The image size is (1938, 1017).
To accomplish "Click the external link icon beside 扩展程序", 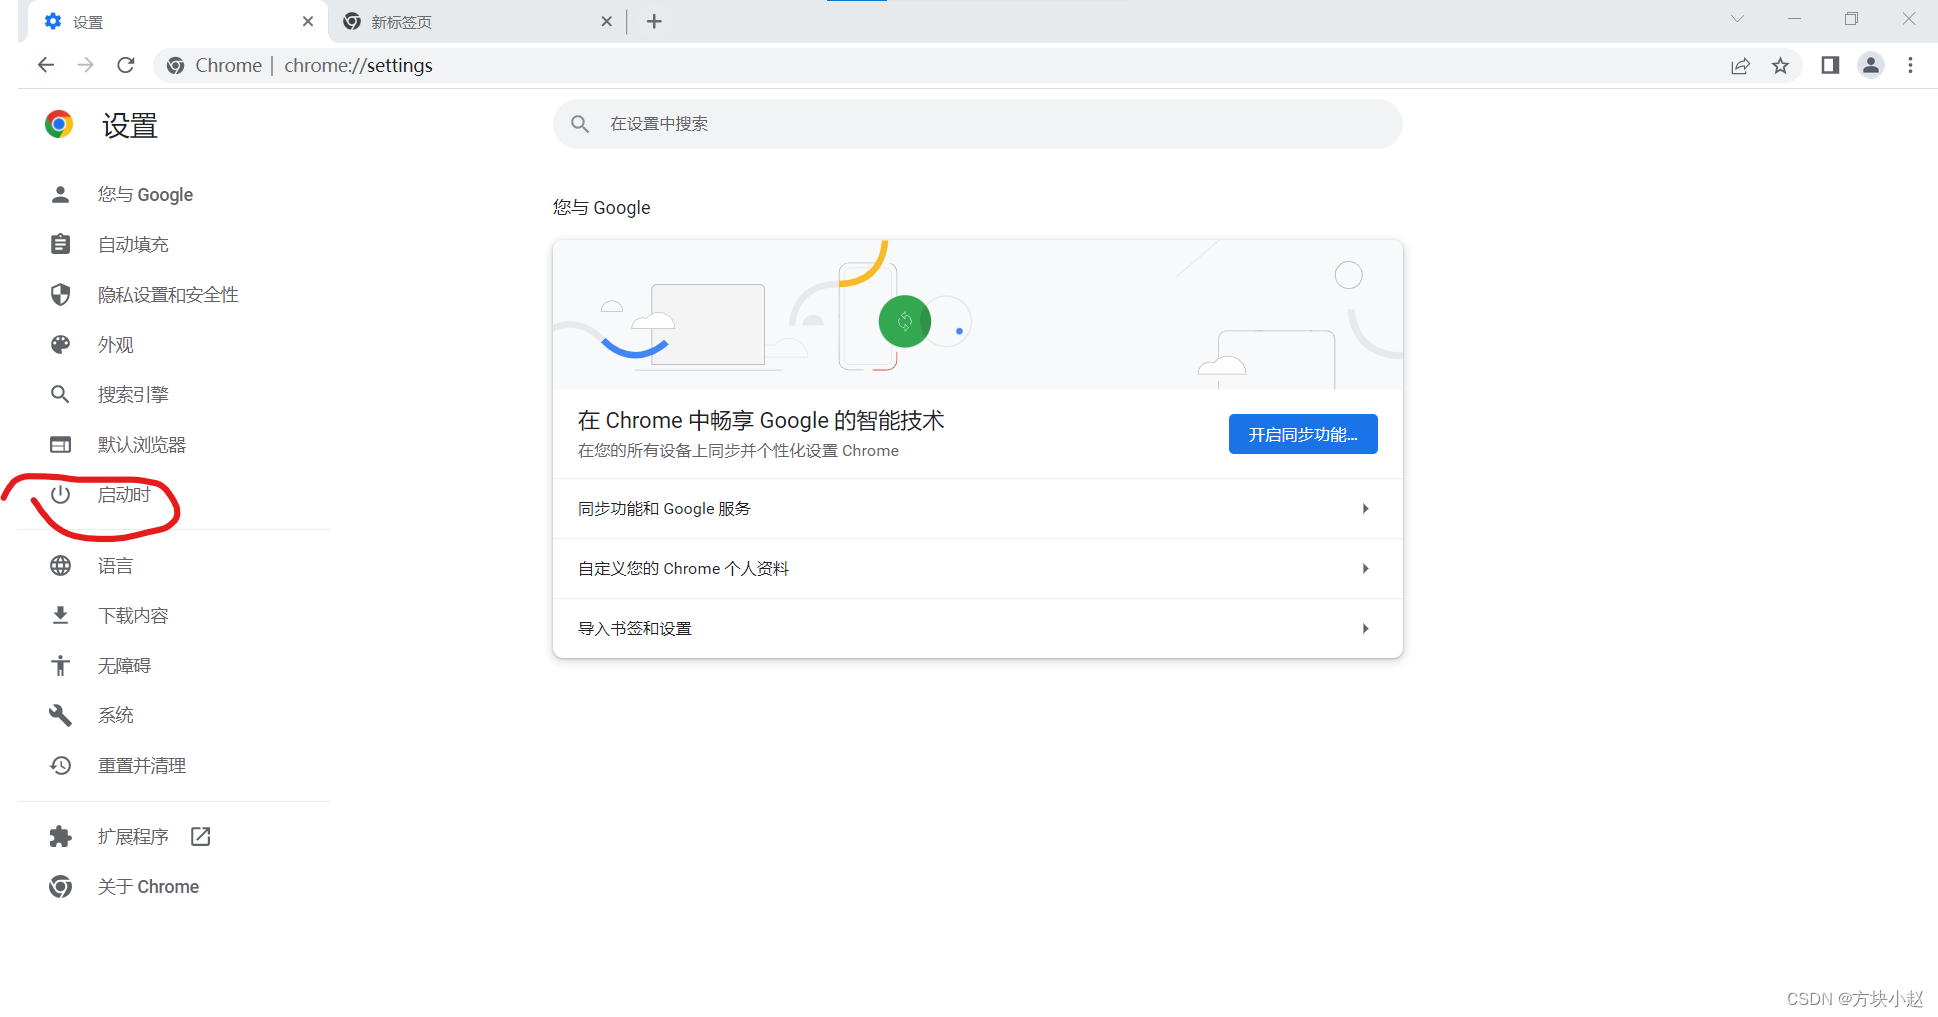I will 201,836.
